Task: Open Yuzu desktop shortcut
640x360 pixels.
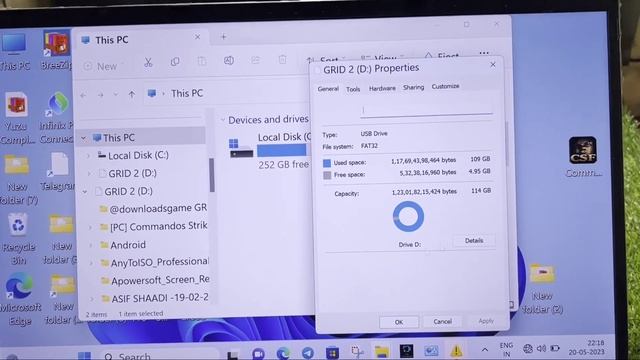Action: coord(16,118)
